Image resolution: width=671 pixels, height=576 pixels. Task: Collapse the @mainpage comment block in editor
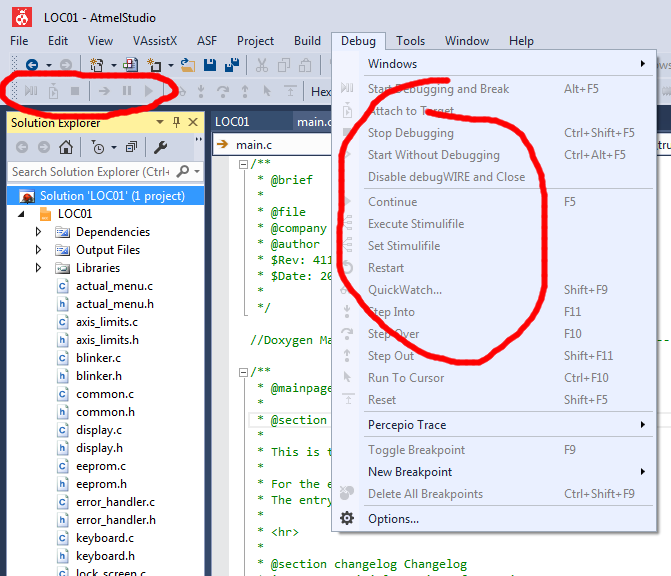(x=243, y=372)
